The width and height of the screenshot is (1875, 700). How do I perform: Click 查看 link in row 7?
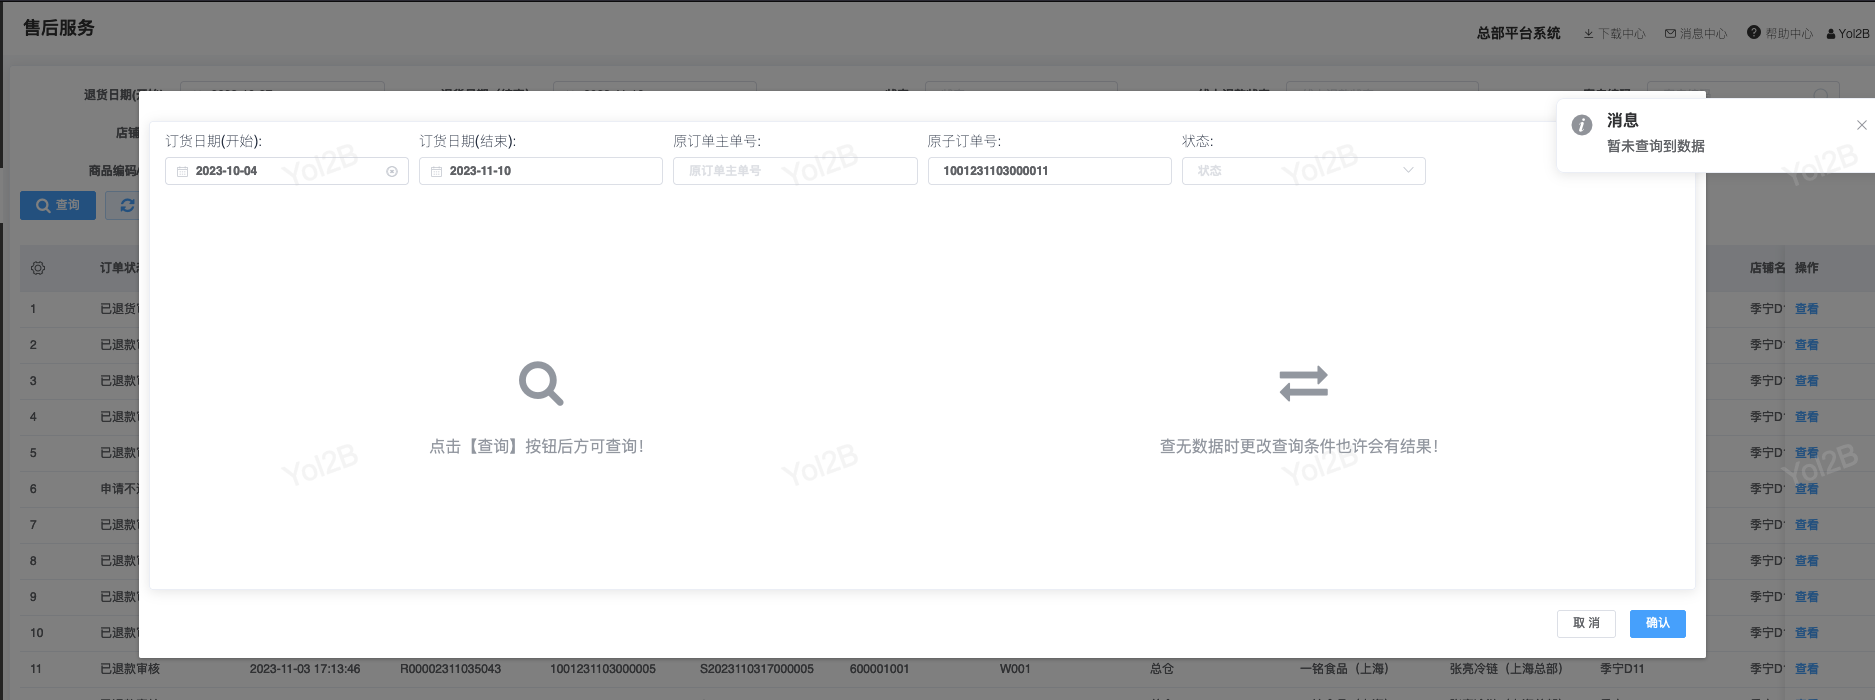pos(1806,525)
